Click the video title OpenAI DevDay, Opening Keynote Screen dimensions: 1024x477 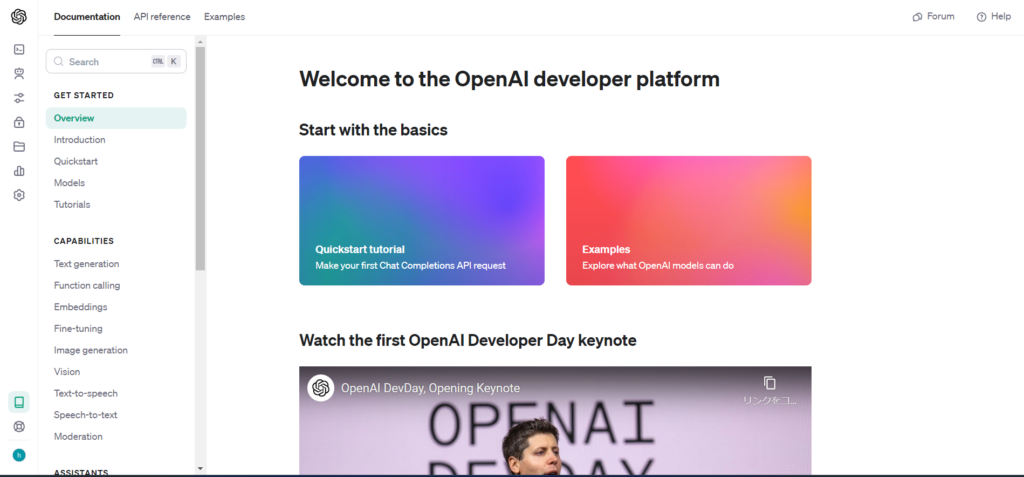click(x=430, y=388)
